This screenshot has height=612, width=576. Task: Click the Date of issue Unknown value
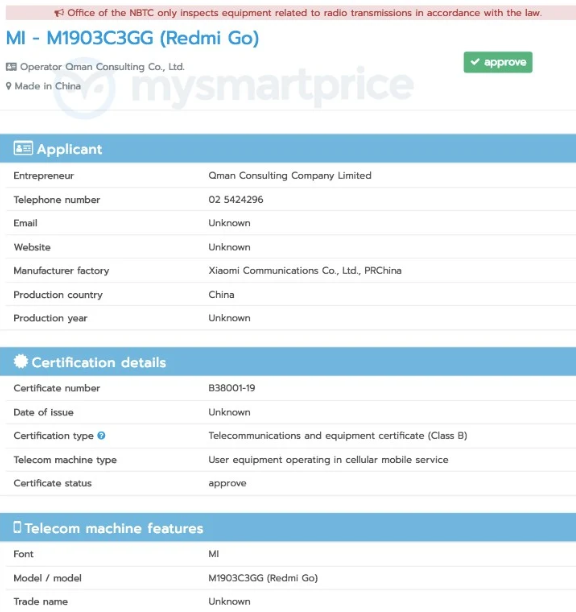[229, 412]
